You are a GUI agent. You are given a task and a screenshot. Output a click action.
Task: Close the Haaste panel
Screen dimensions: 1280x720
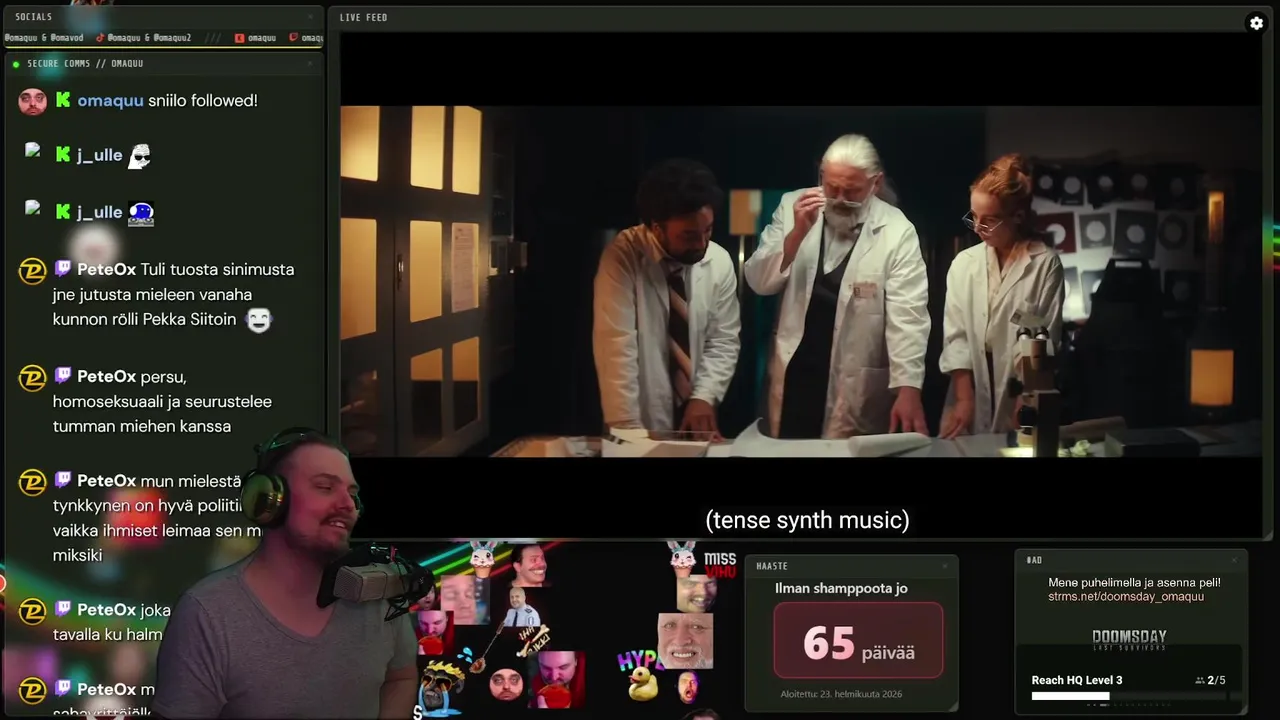(945, 566)
